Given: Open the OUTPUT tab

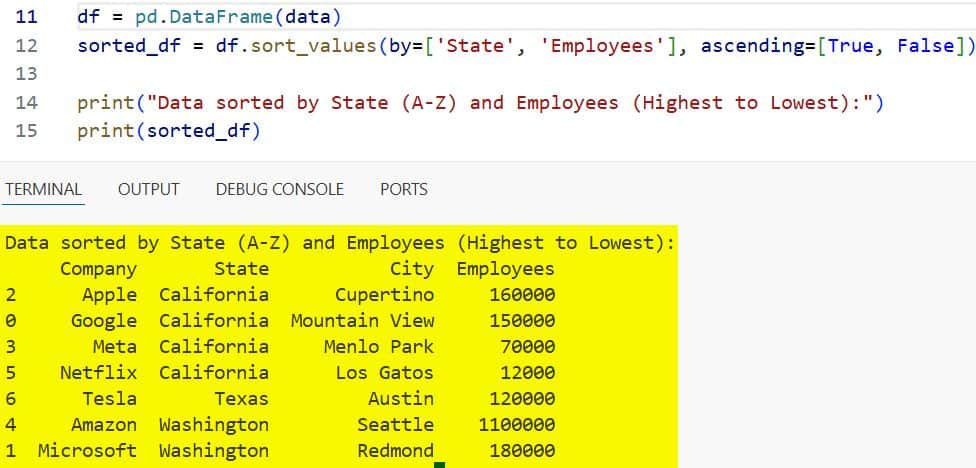Looking at the screenshot, I should click(x=149, y=189).
